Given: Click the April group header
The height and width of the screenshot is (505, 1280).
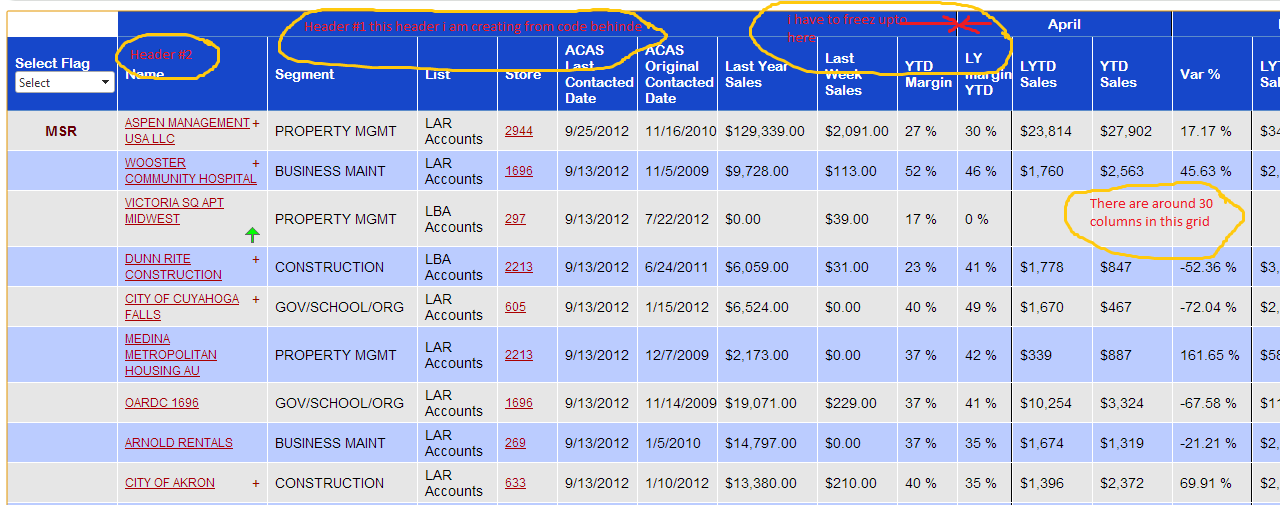Looking at the screenshot, I should [x=1064, y=24].
